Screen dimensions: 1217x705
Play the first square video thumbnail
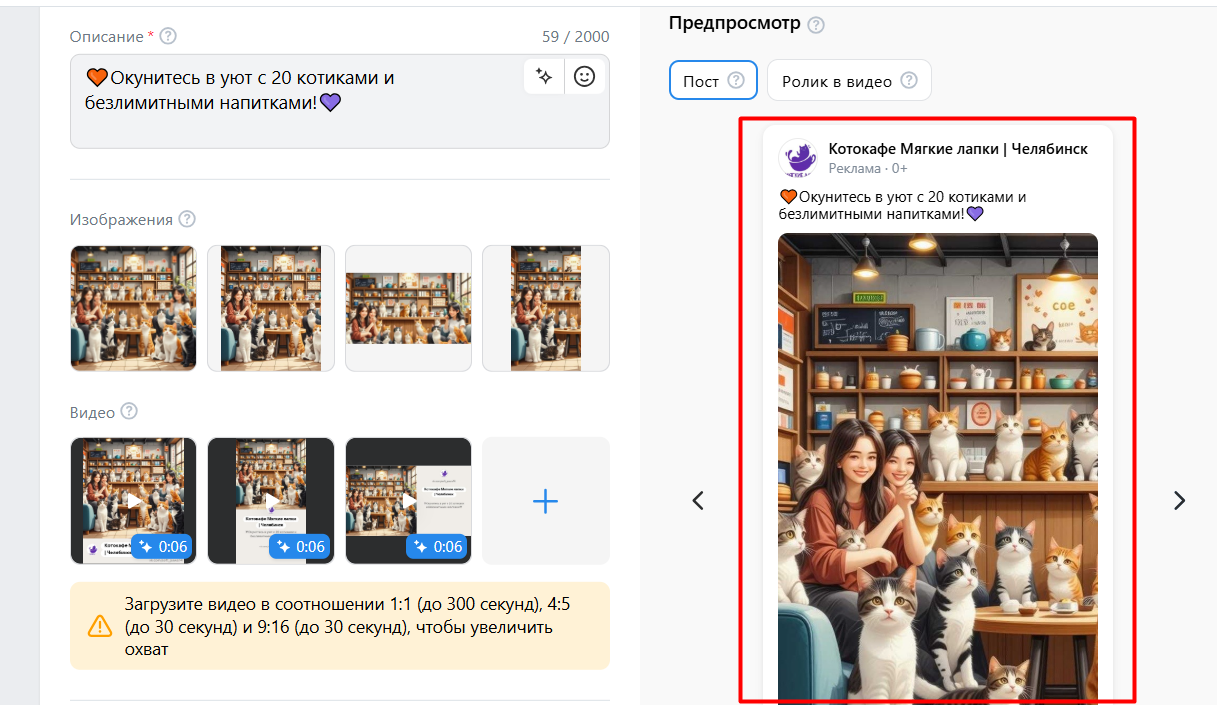click(x=134, y=499)
